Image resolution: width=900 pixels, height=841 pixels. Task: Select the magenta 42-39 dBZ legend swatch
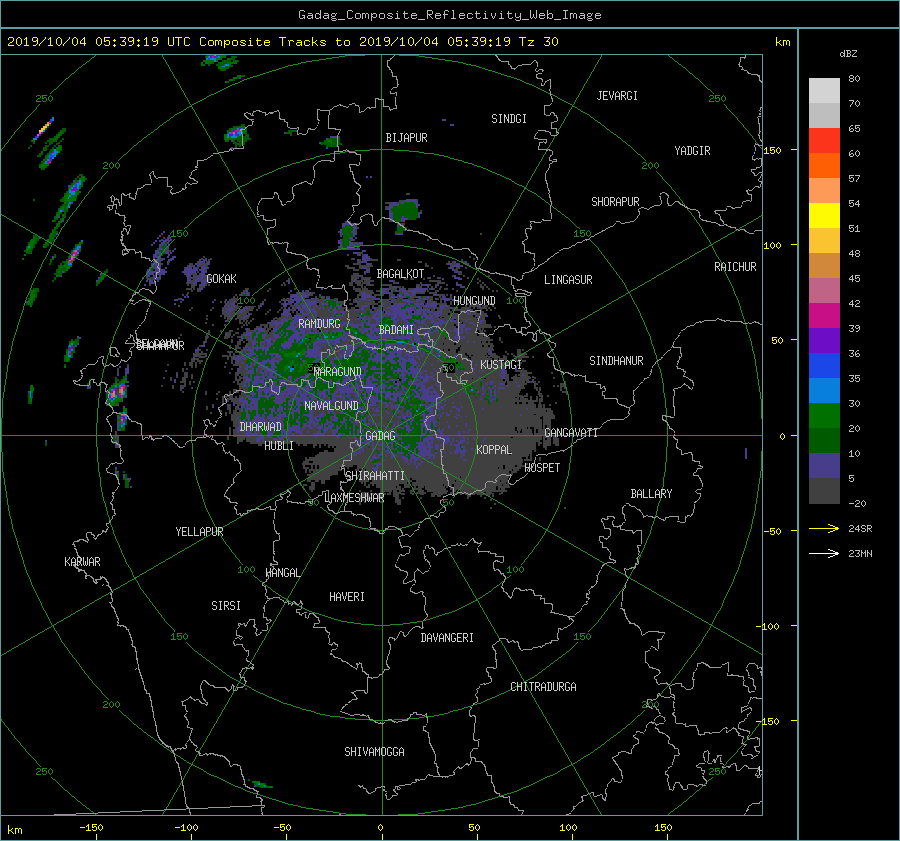824,315
